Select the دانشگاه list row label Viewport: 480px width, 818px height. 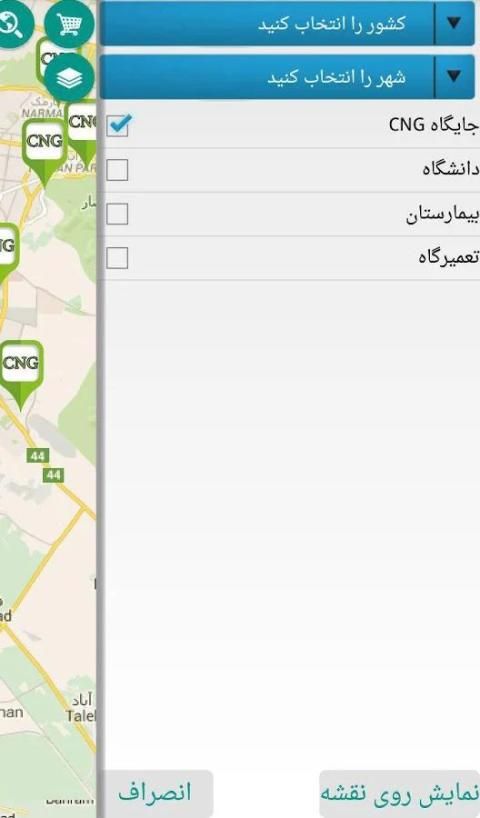click(x=450, y=170)
